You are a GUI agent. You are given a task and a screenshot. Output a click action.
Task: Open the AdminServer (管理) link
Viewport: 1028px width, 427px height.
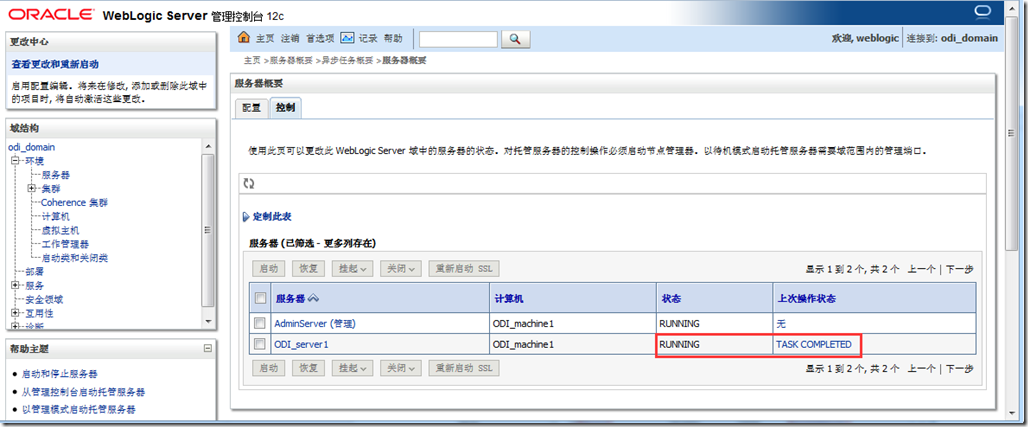315,323
